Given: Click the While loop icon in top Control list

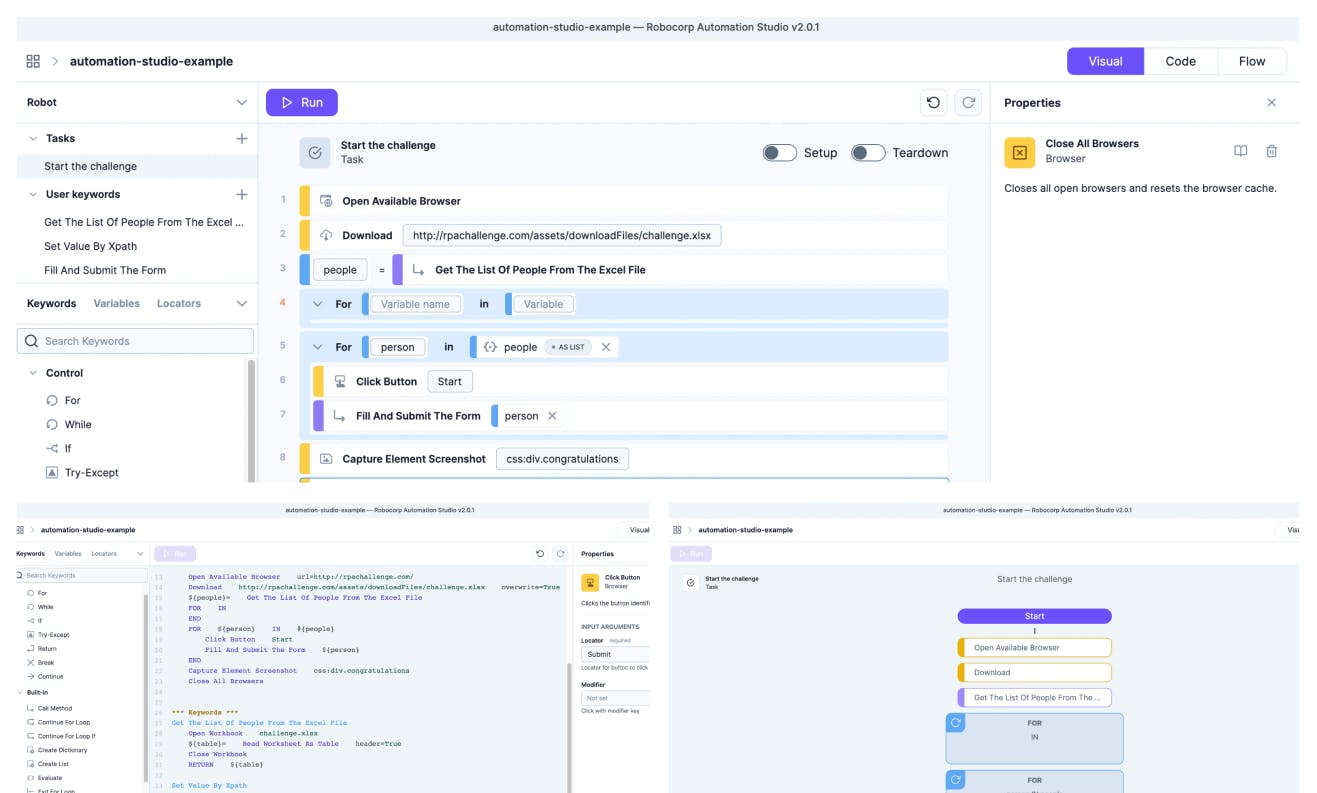Looking at the screenshot, I should point(52,424).
